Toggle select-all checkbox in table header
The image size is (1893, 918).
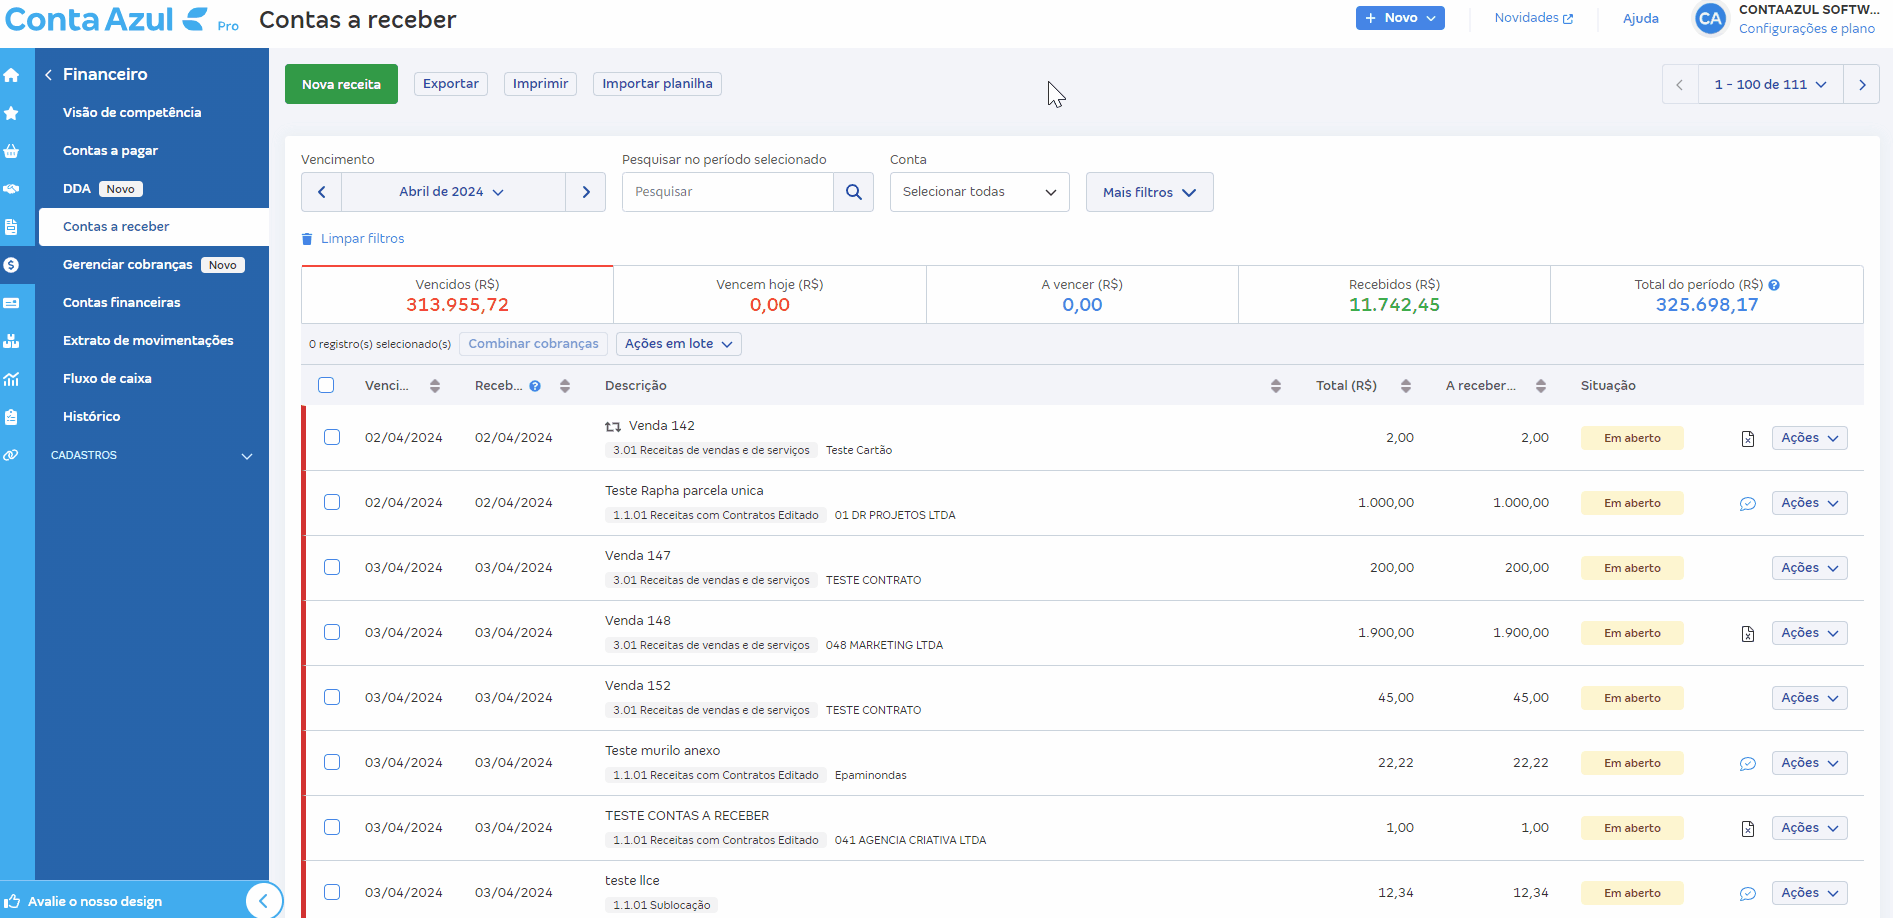pyautogui.click(x=326, y=385)
